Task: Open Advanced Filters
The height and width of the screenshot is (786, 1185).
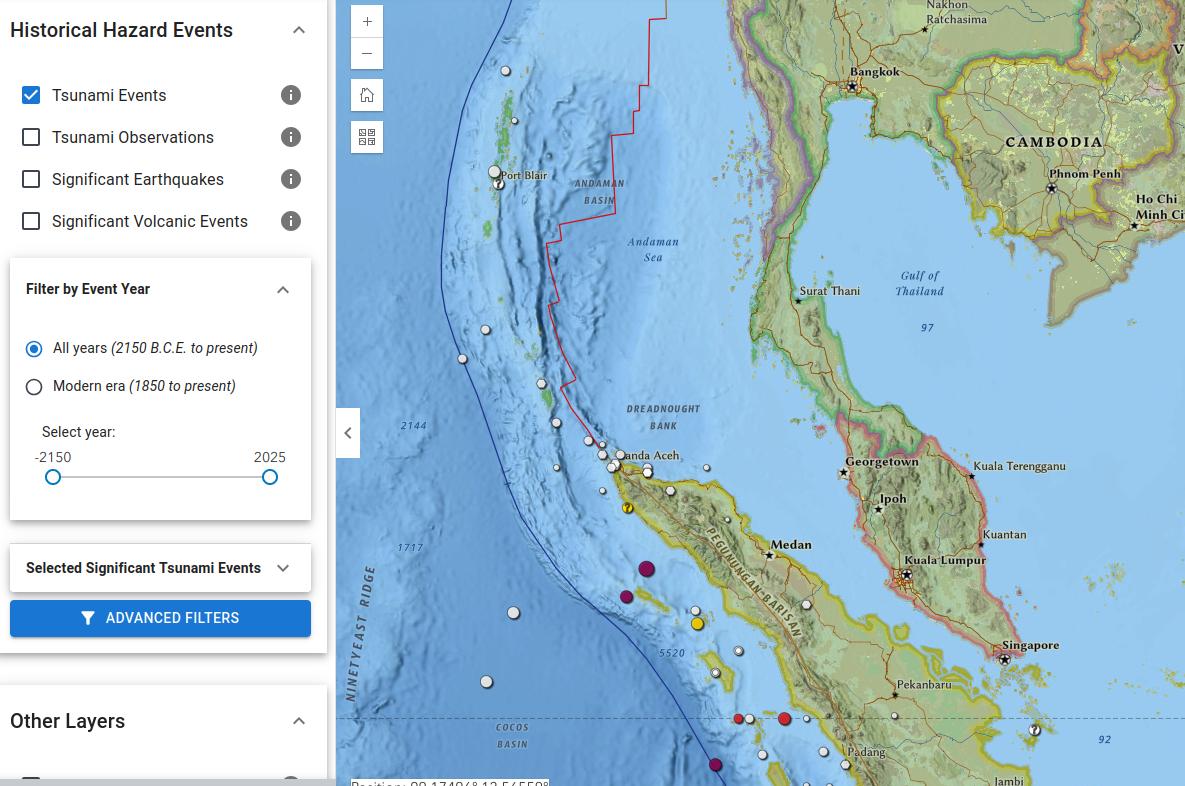Action: pos(160,618)
